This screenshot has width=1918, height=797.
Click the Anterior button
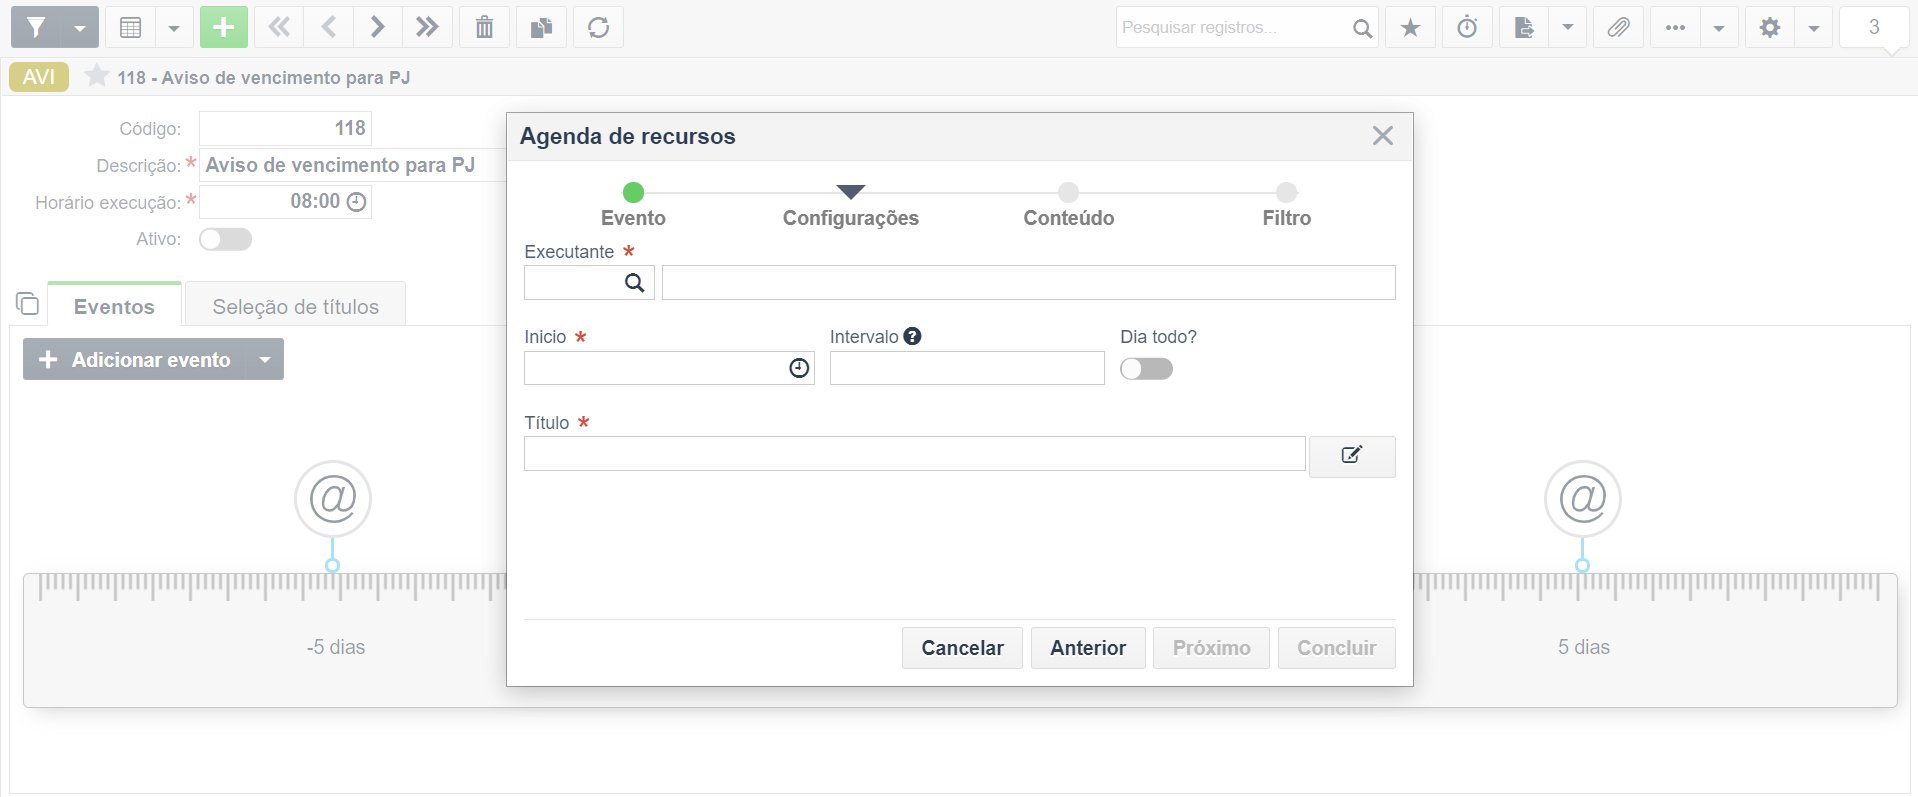(1088, 648)
